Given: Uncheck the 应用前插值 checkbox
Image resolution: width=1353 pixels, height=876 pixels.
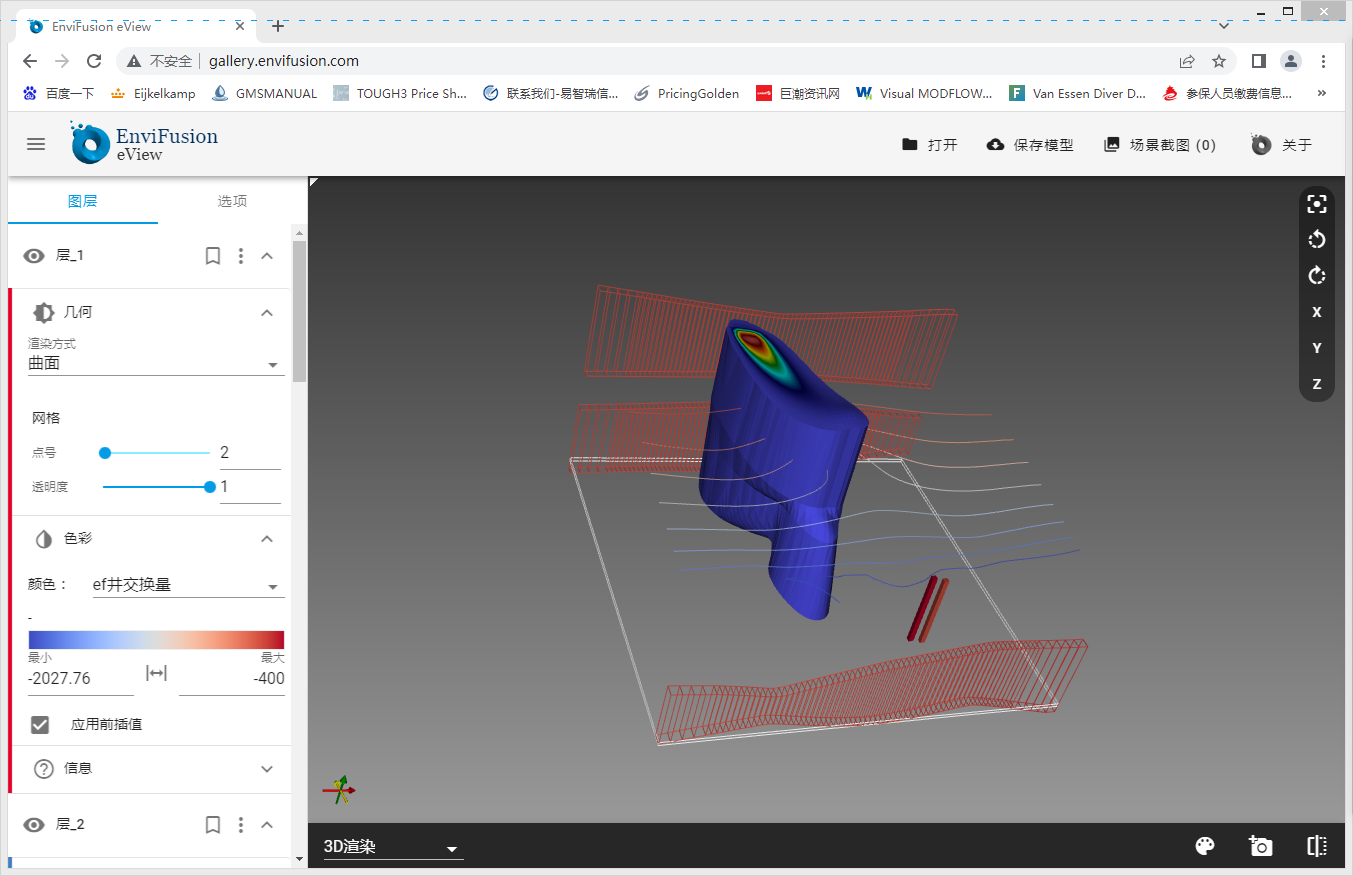Looking at the screenshot, I should (40, 724).
